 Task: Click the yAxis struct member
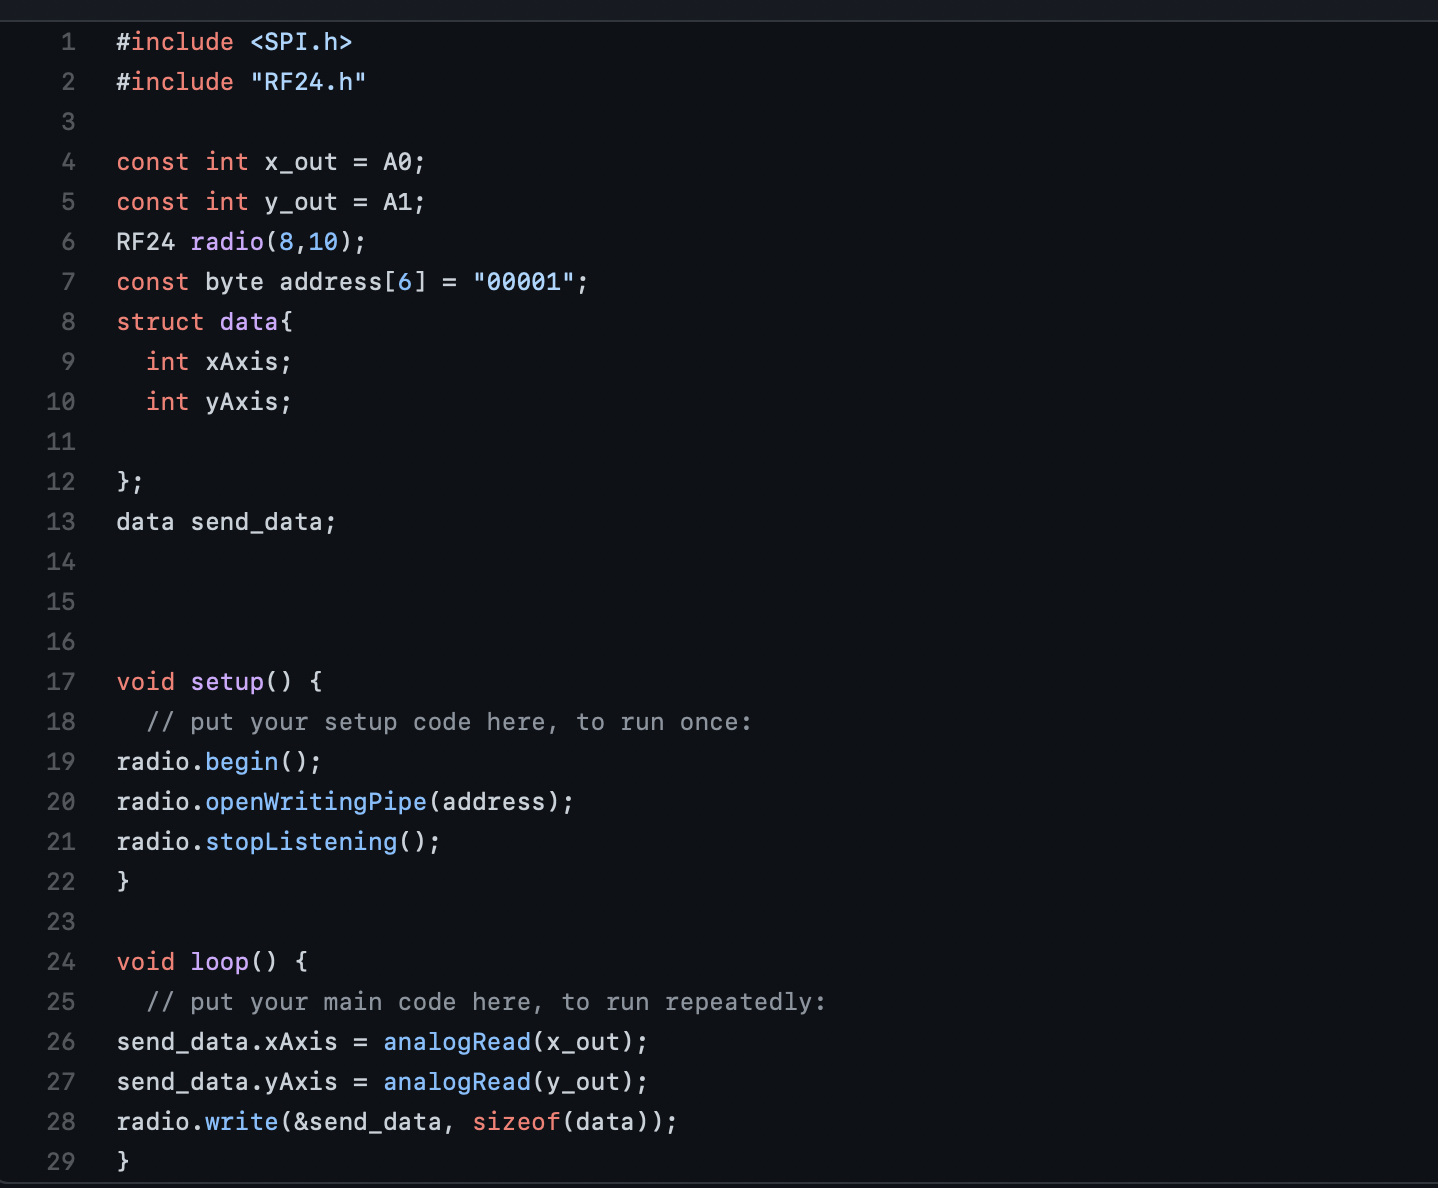pyautogui.click(x=242, y=402)
